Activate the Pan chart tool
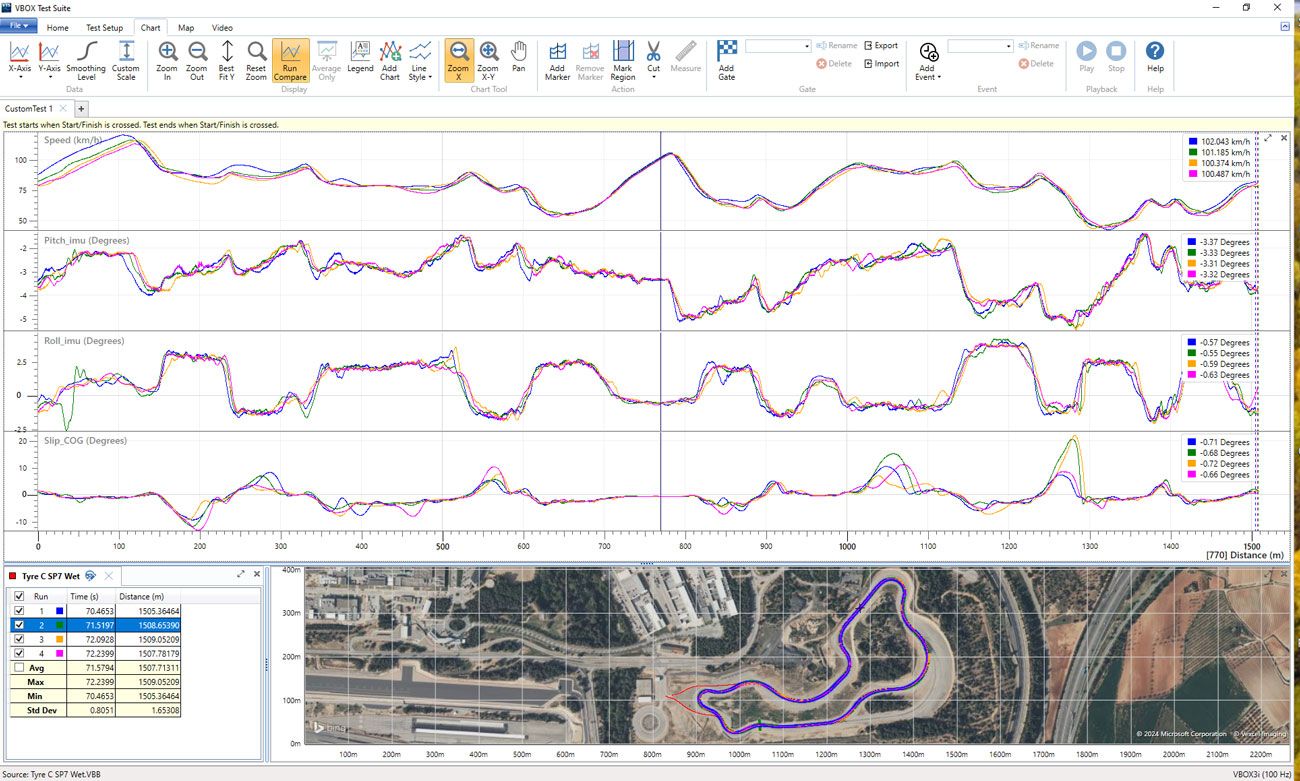1300x781 pixels. (518, 58)
